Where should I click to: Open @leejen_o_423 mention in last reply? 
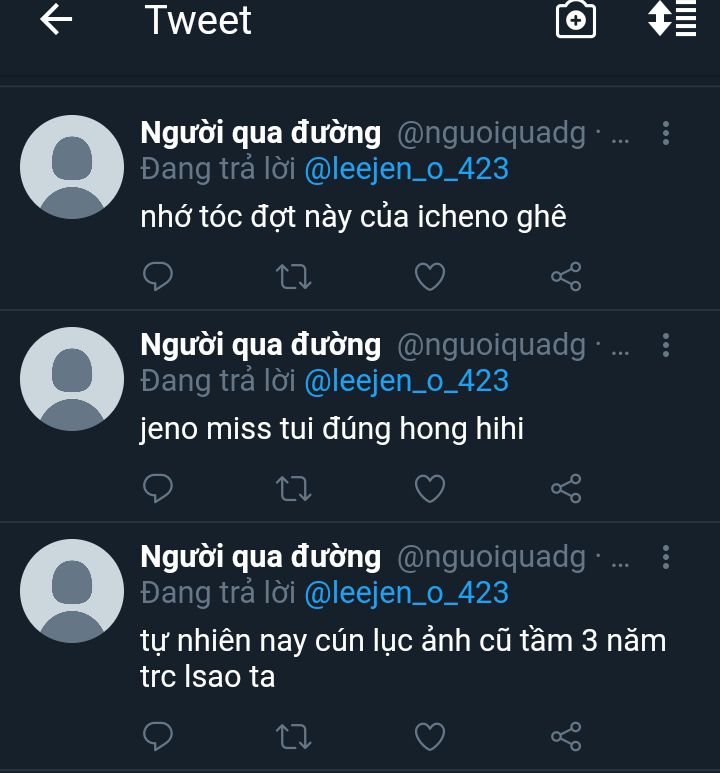[406, 593]
